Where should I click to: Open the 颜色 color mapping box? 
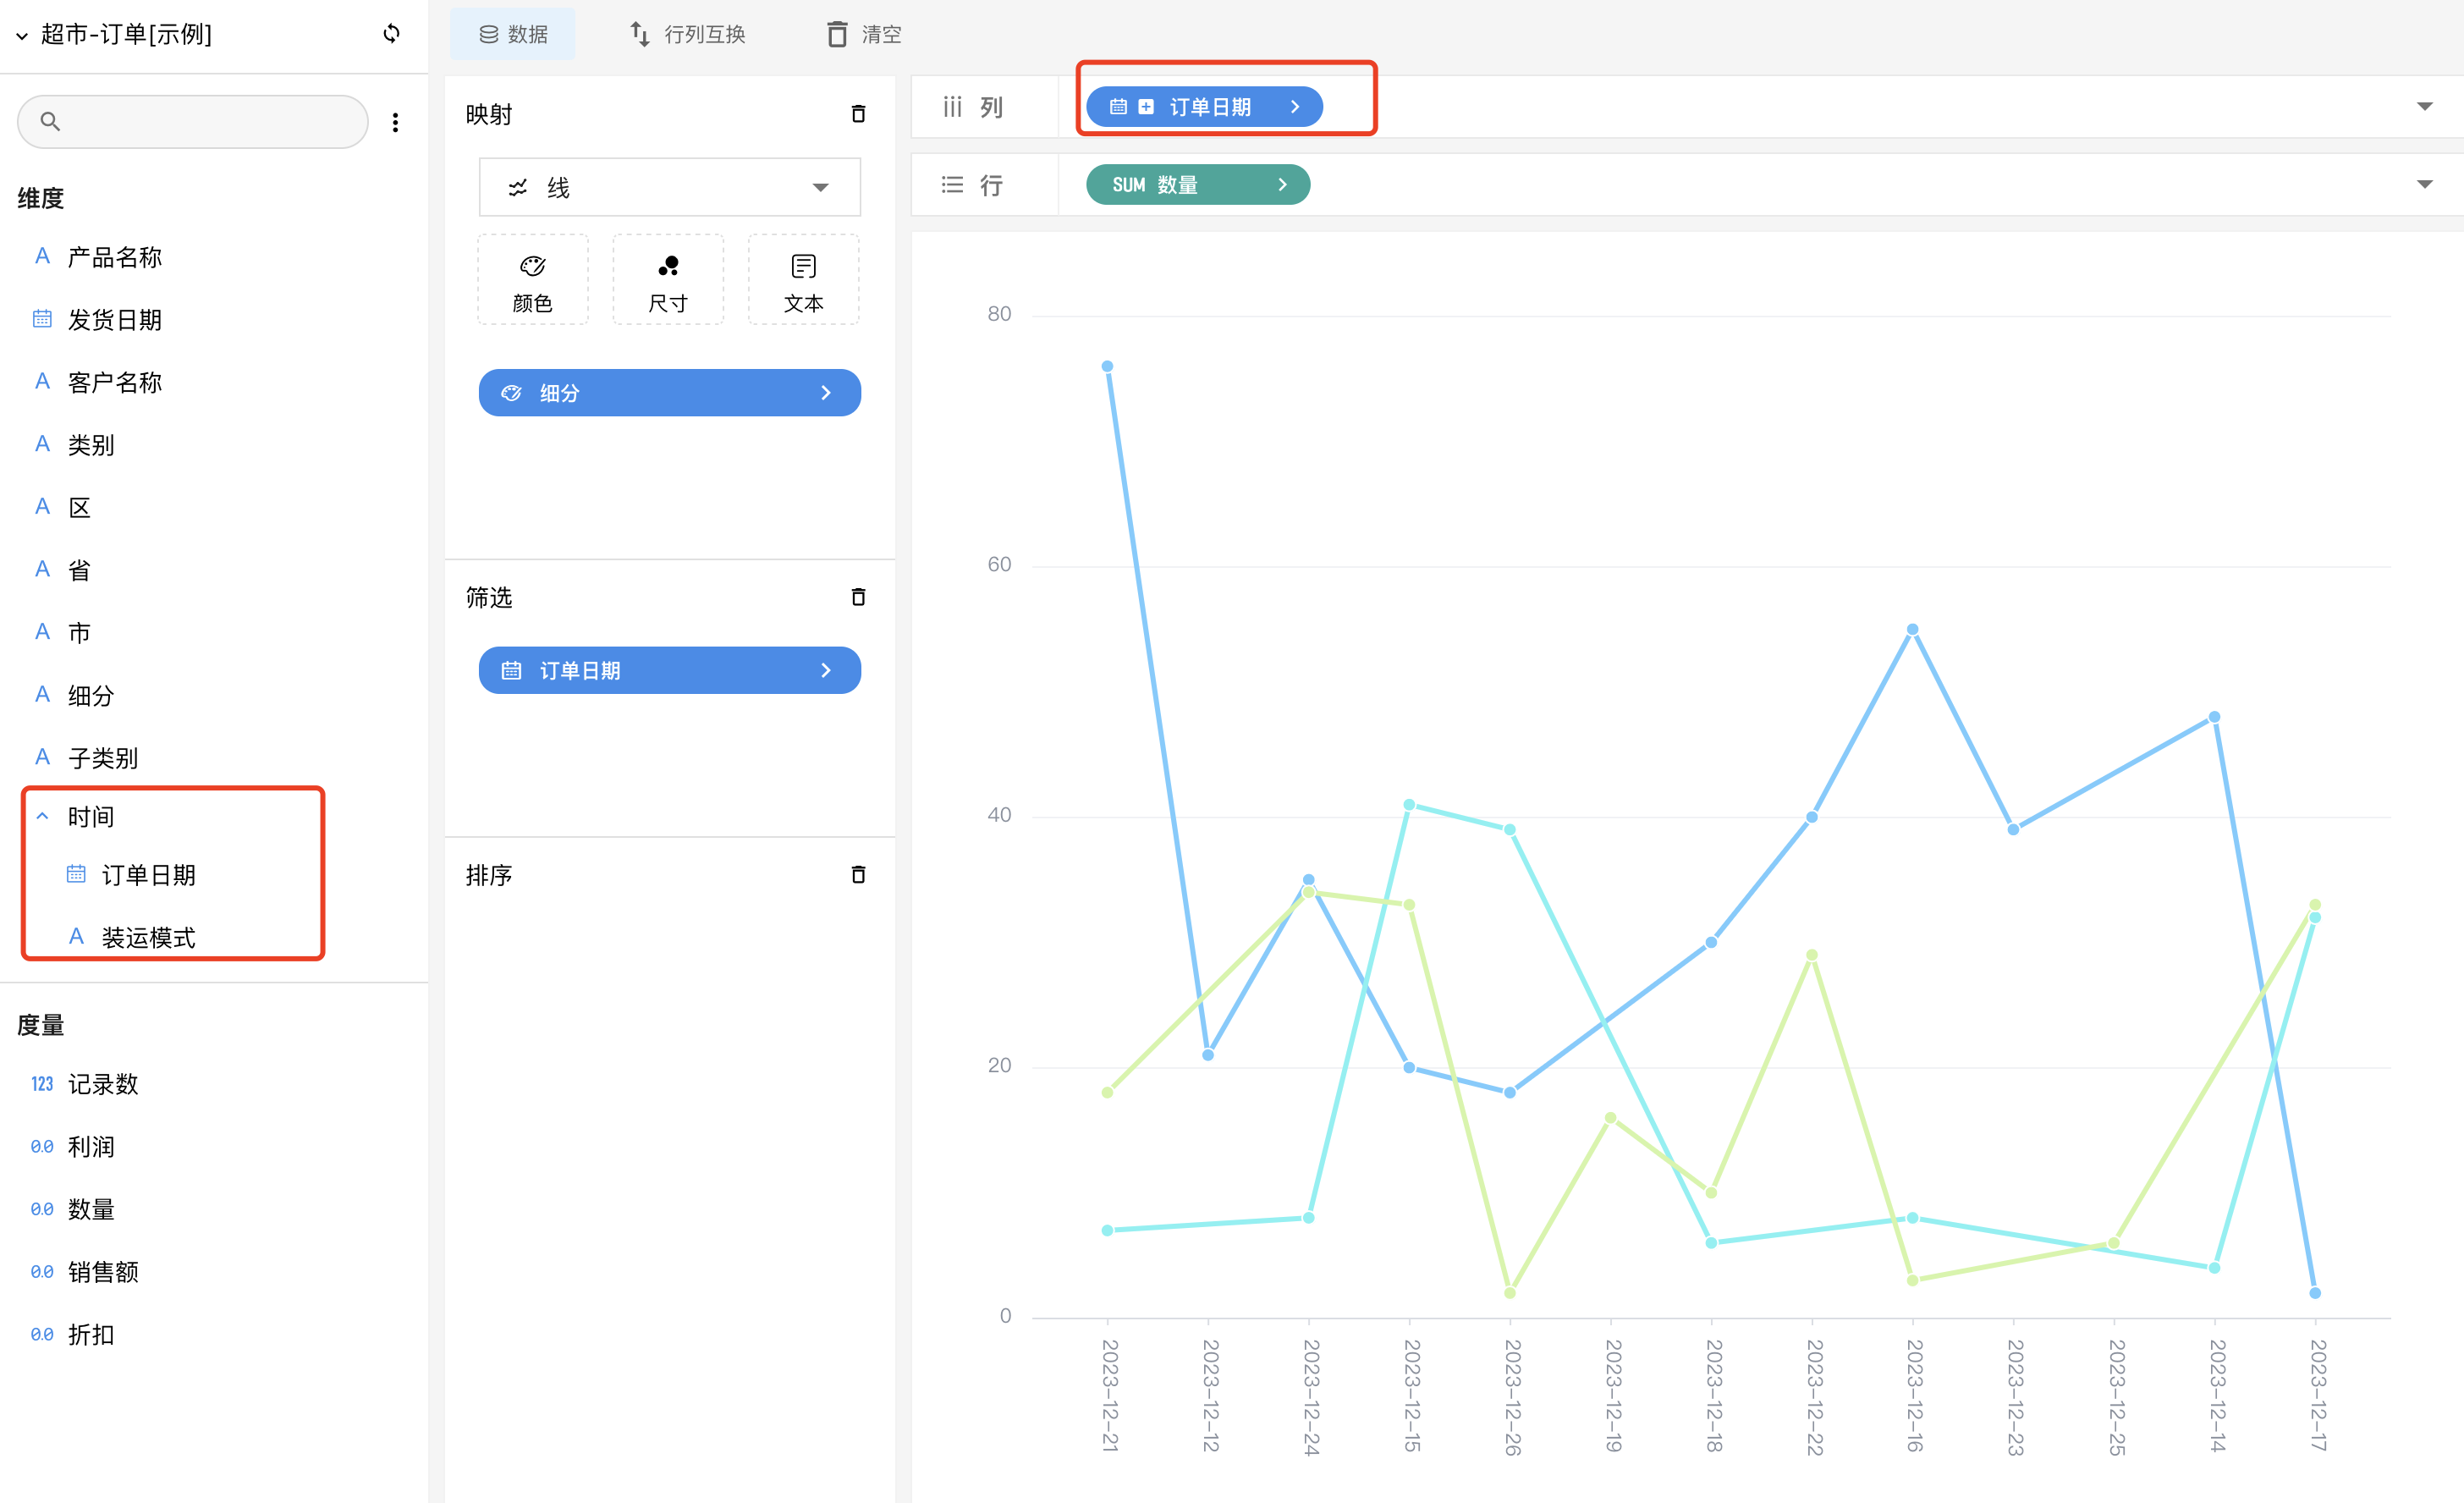532,280
